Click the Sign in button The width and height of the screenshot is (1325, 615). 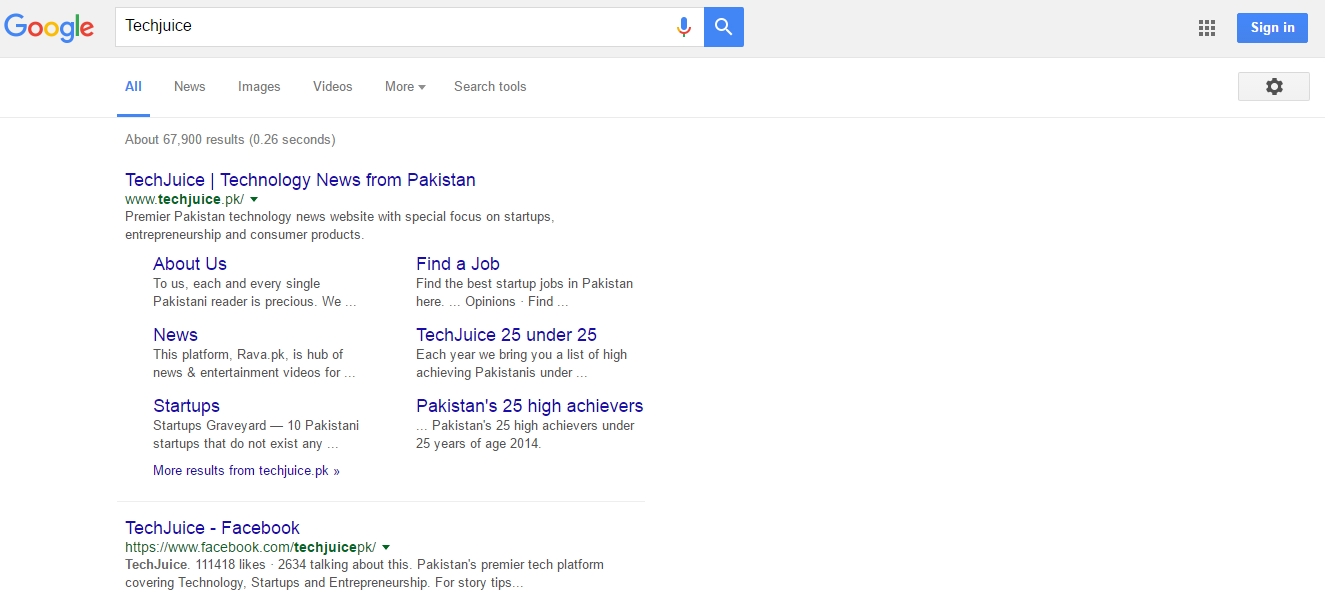click(1271, 27)
